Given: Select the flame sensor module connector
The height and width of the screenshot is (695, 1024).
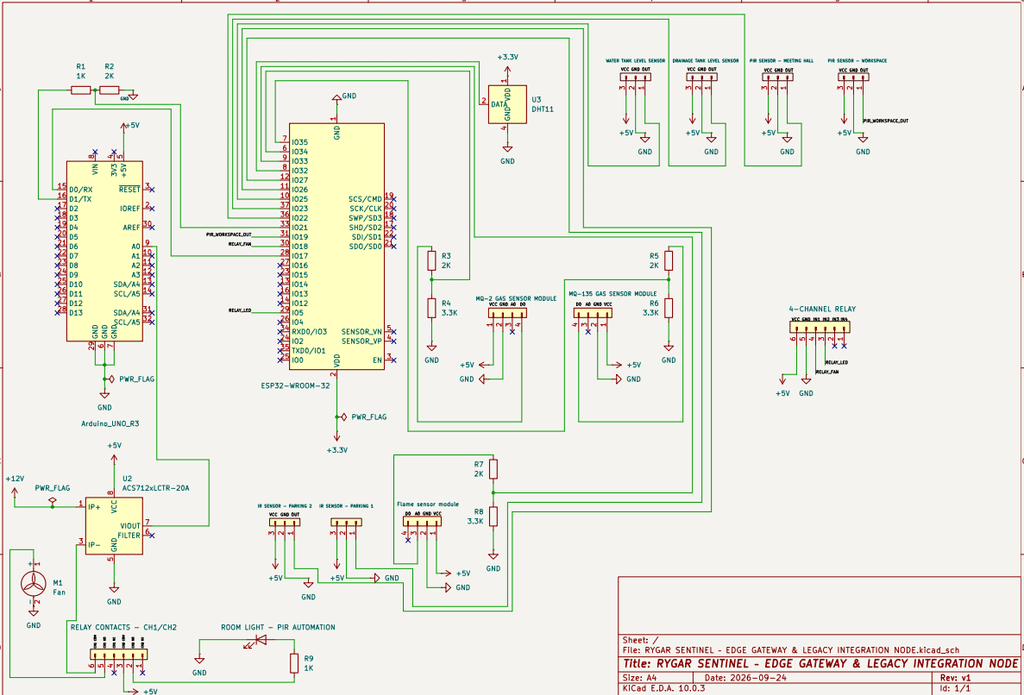Looking at the screenshot, I should (422, 522).
